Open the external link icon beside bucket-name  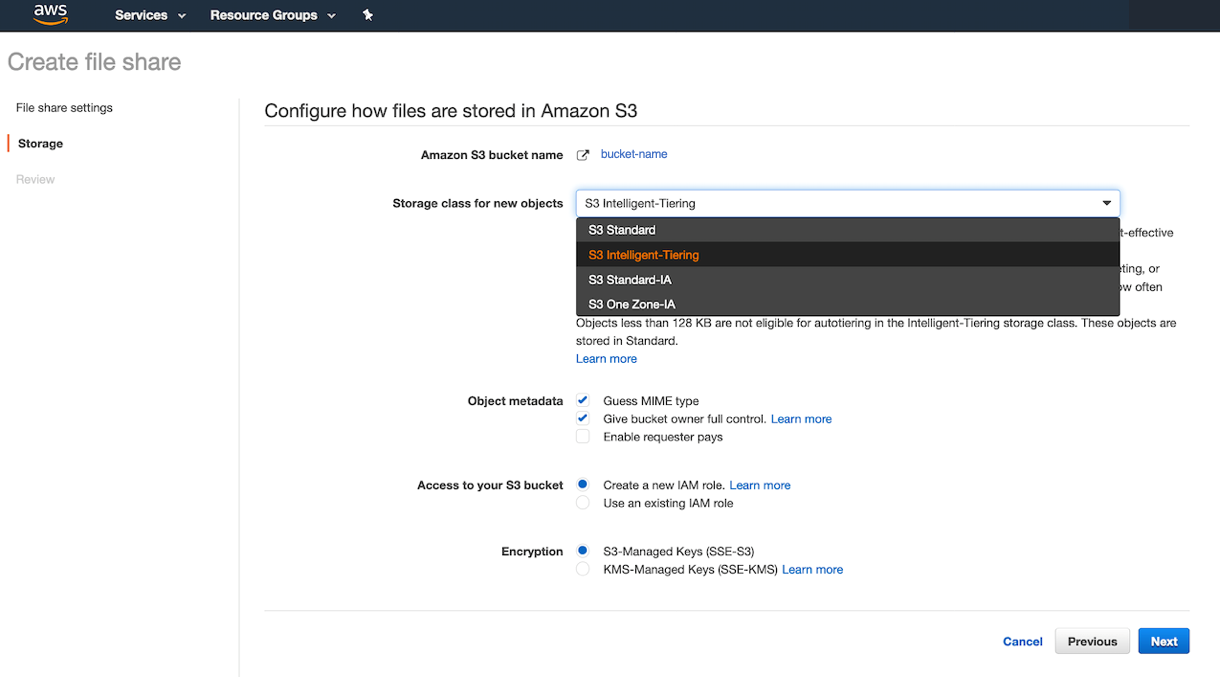[583, 155]
